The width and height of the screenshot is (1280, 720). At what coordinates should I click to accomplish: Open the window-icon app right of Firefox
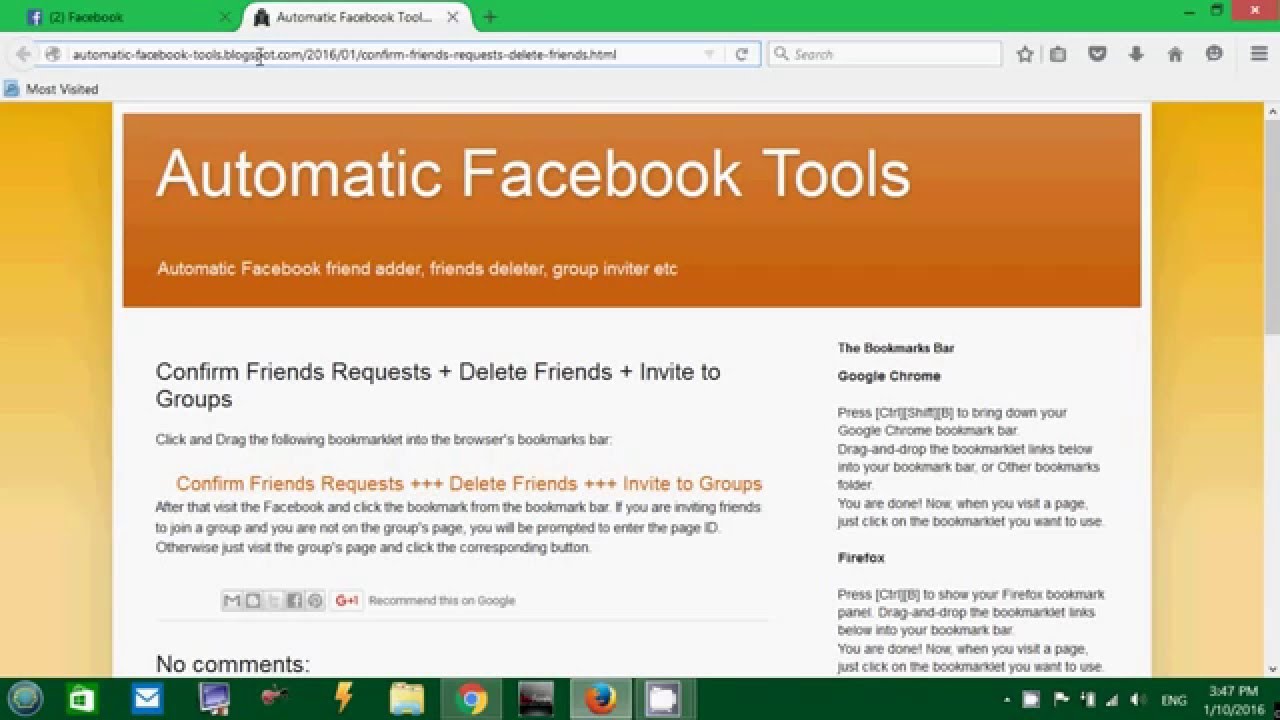click(x=663, y=699)
